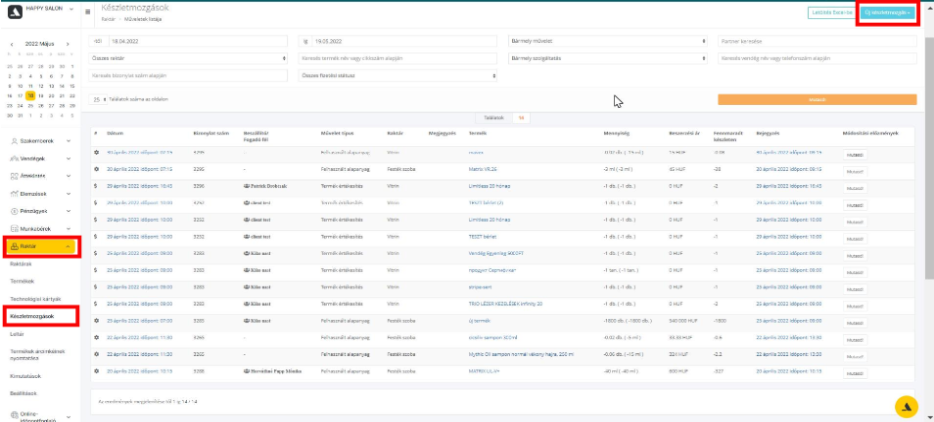The image size is (934, 422).
Task: Open Termékek in the sidebar submenu
Action: click(22, 281)
